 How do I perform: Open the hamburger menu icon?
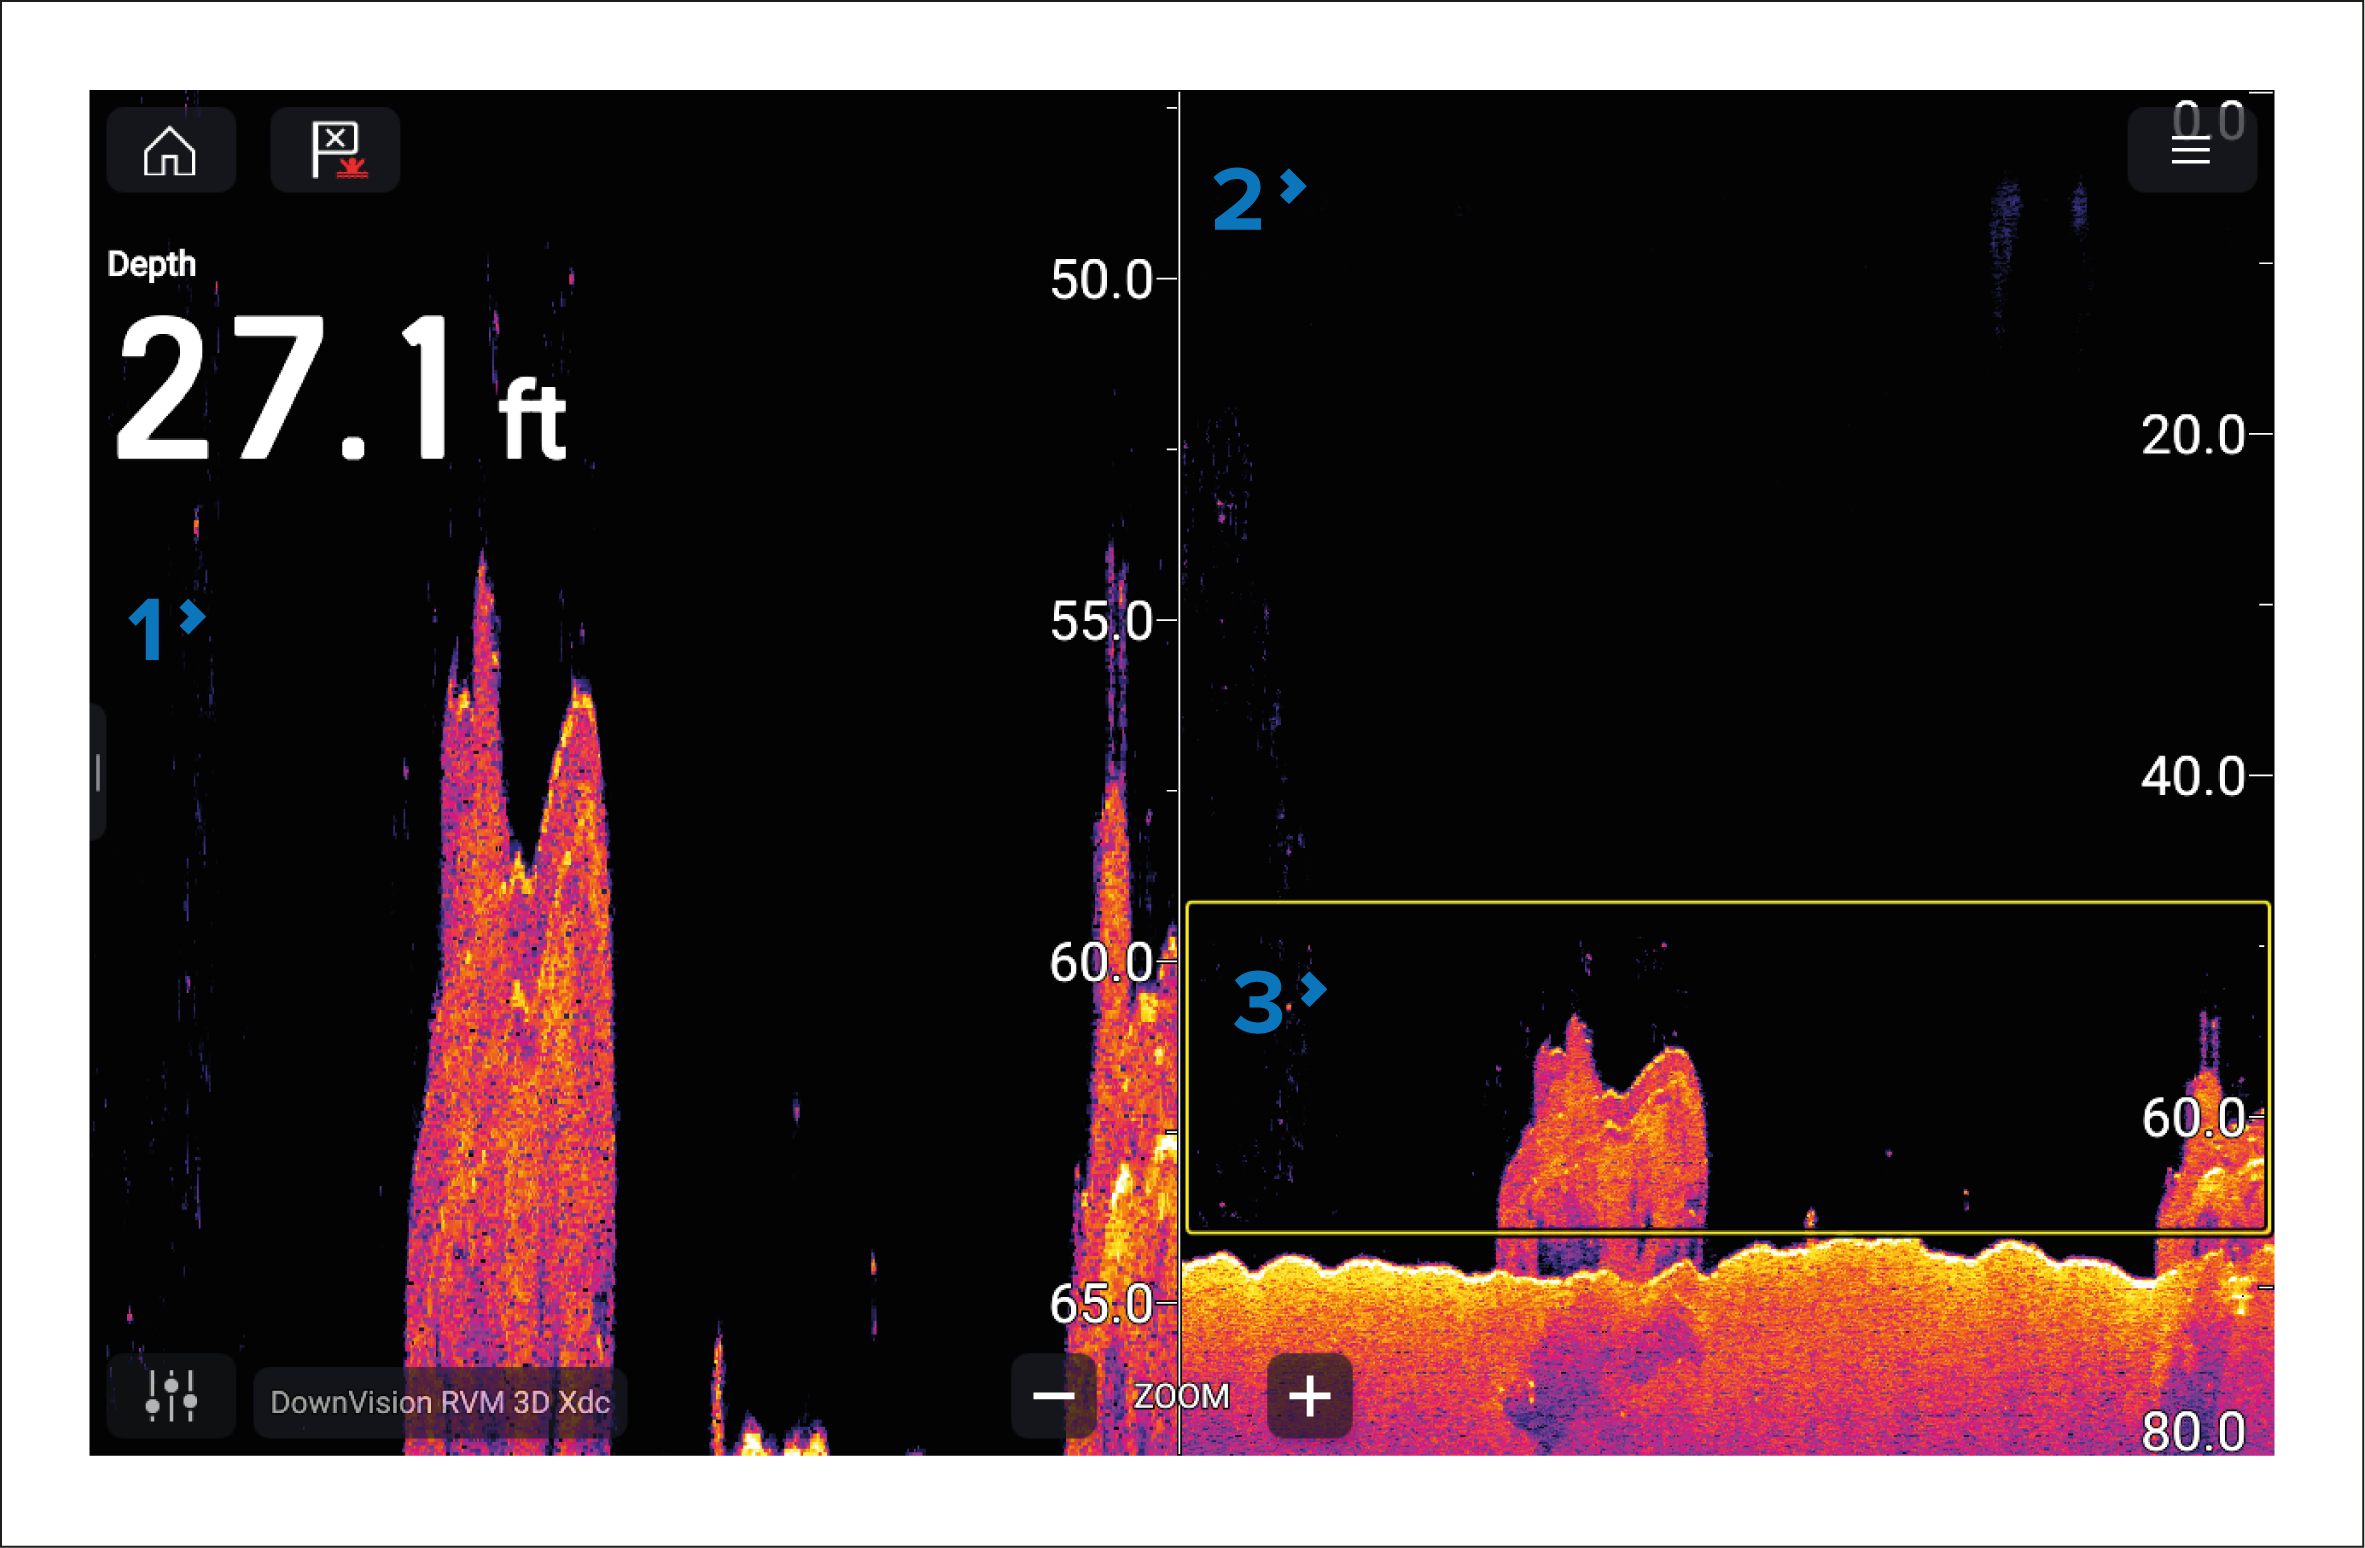(2190, 152)
